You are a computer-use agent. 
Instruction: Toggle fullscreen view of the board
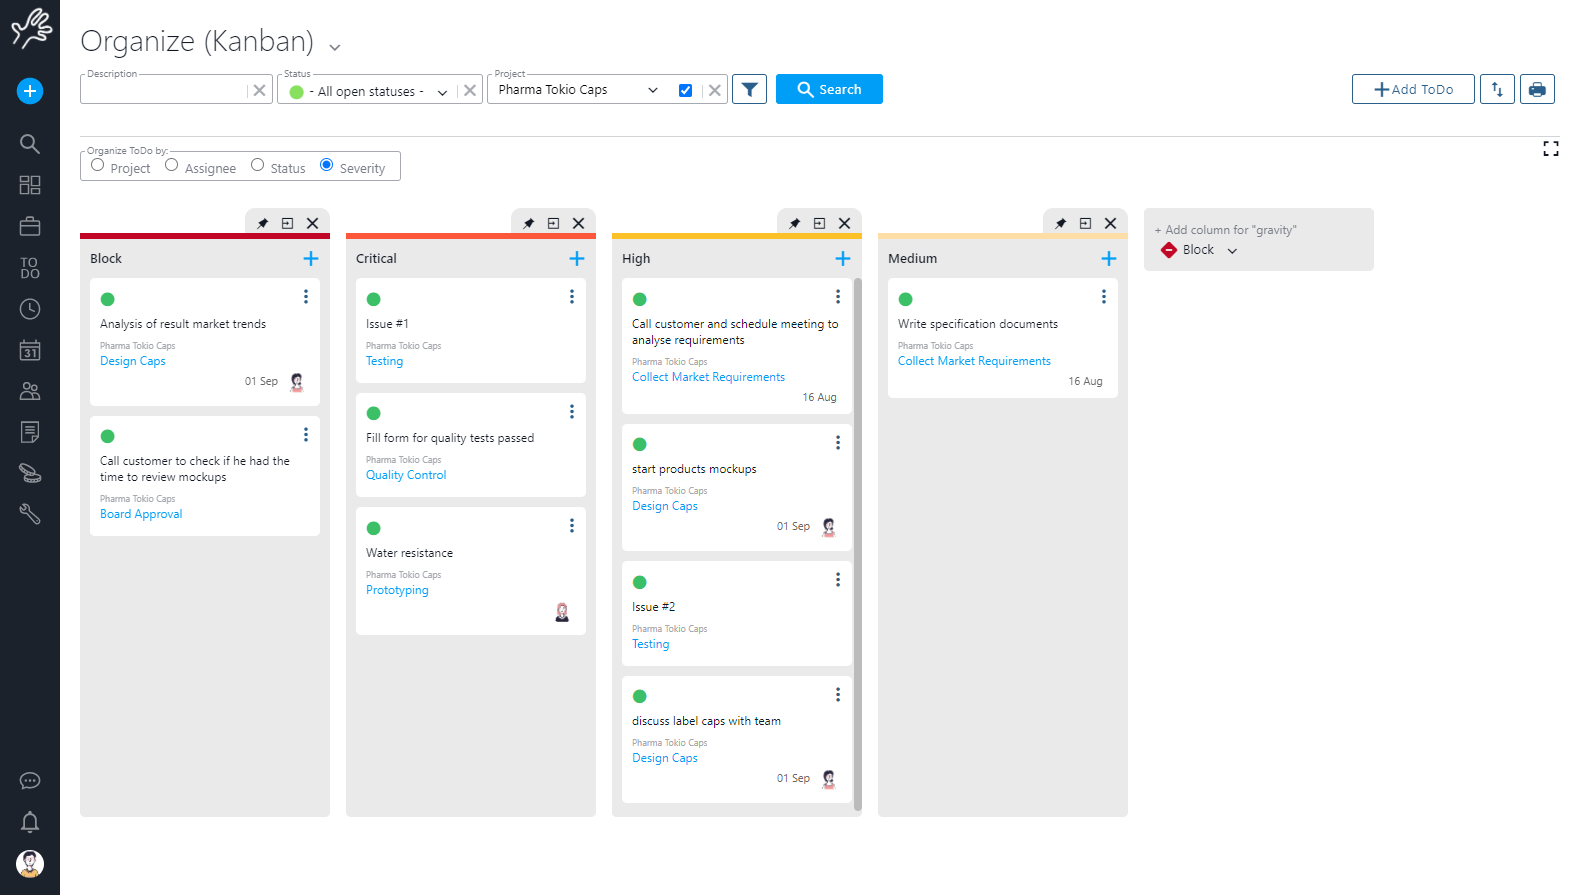pos(1550,149)
